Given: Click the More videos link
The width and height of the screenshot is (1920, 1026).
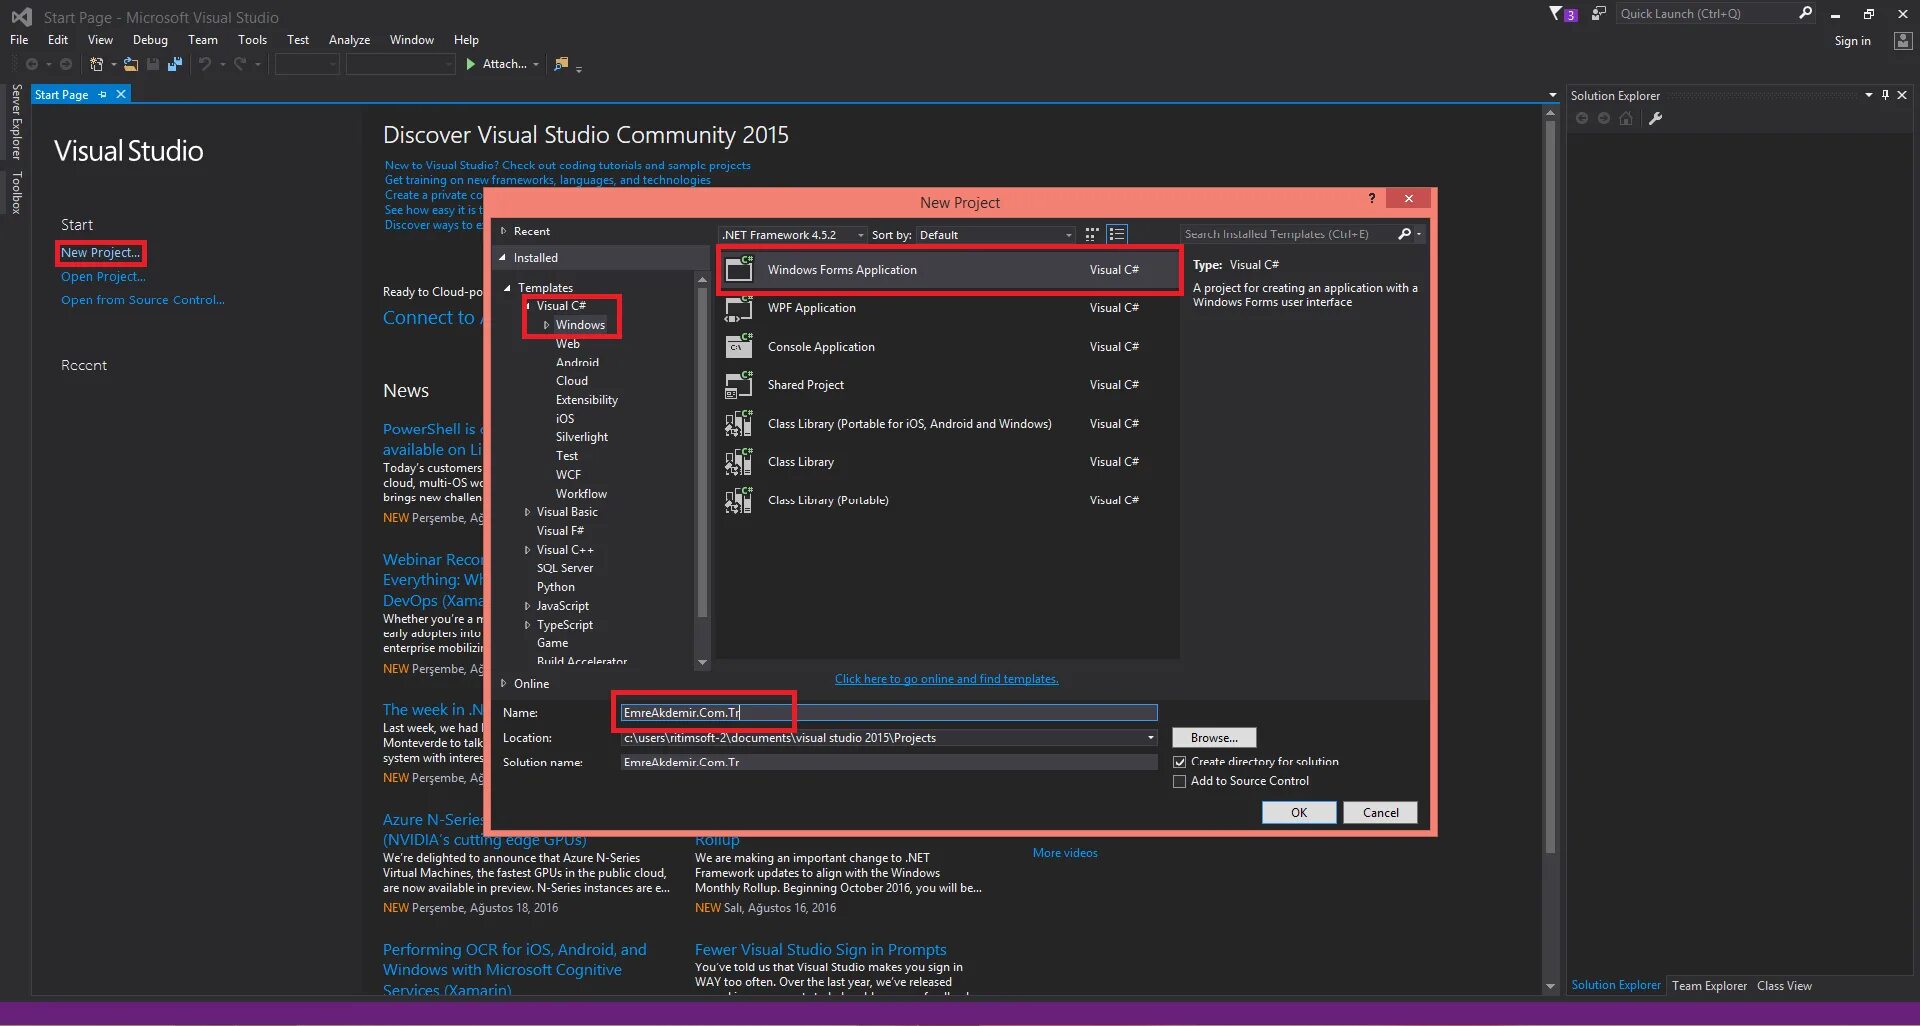Looking at the screenshot, I should (1065, 853).
